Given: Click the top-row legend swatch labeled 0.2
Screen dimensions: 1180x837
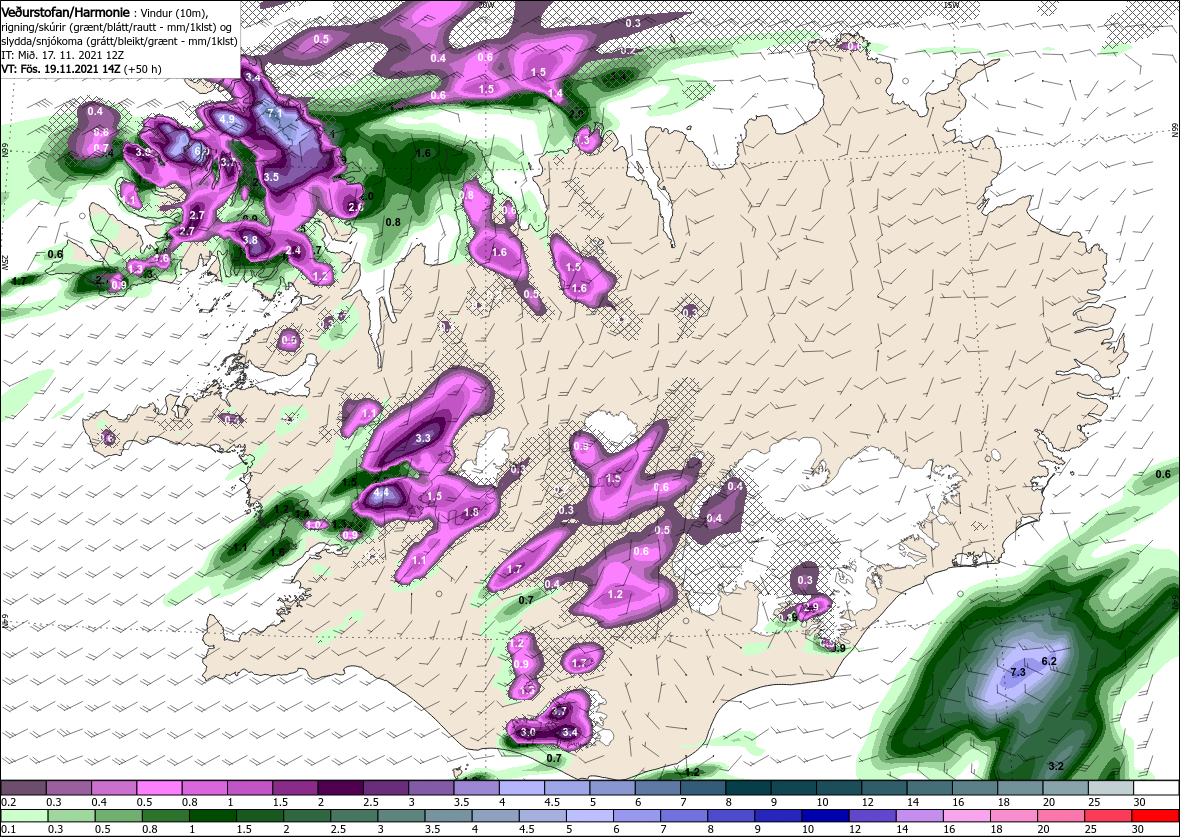Looking at the screenshot, I should tap(23, 788).
